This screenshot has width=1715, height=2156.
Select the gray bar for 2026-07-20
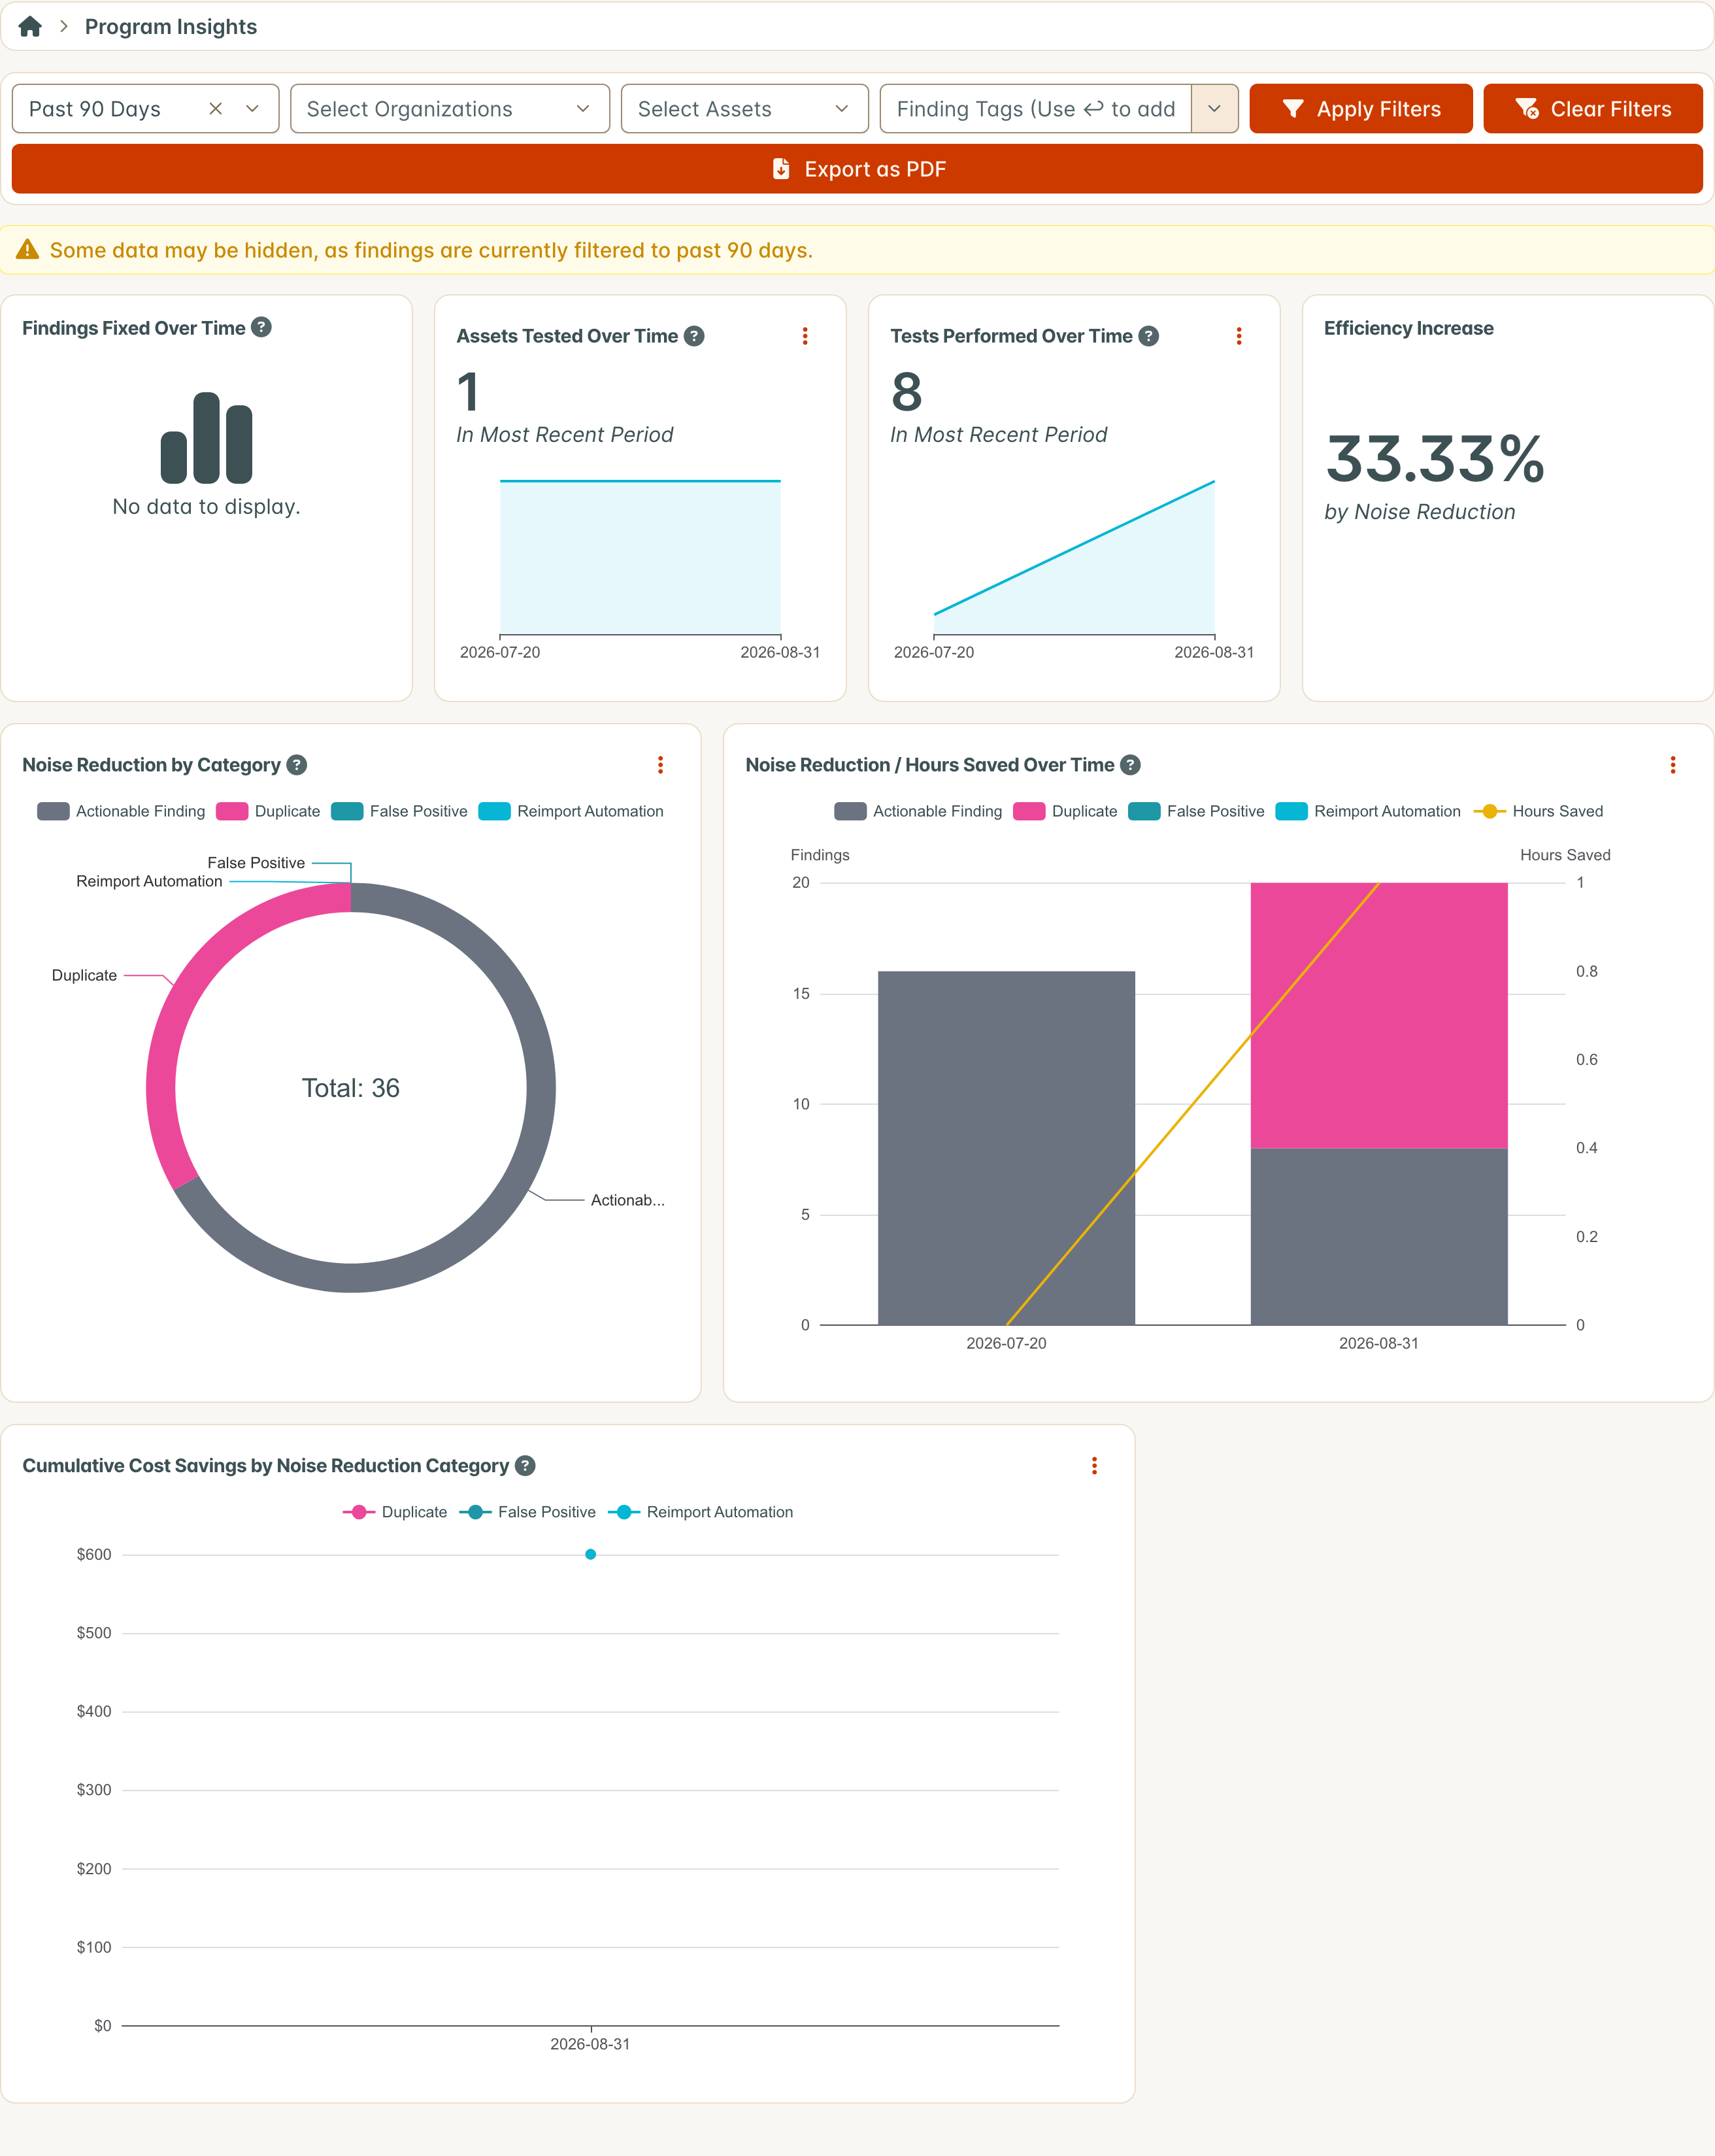tap(1006, 1148)
